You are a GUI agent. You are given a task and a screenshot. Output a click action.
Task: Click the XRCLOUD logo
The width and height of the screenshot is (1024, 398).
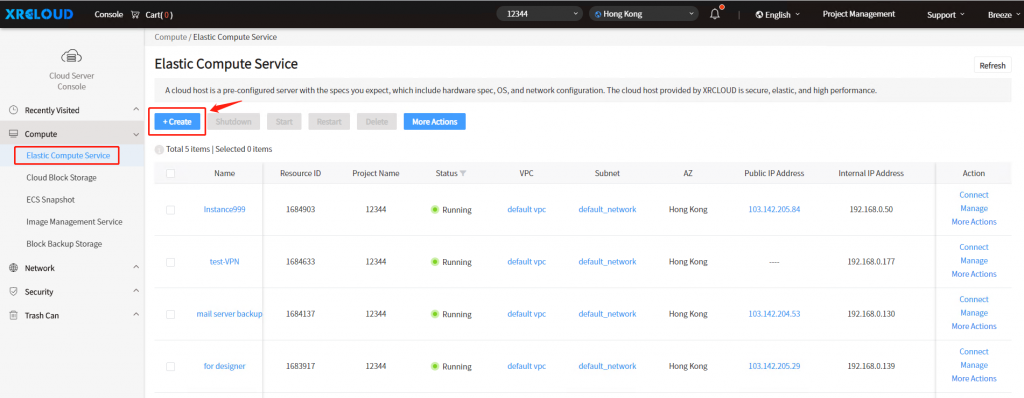39,14
